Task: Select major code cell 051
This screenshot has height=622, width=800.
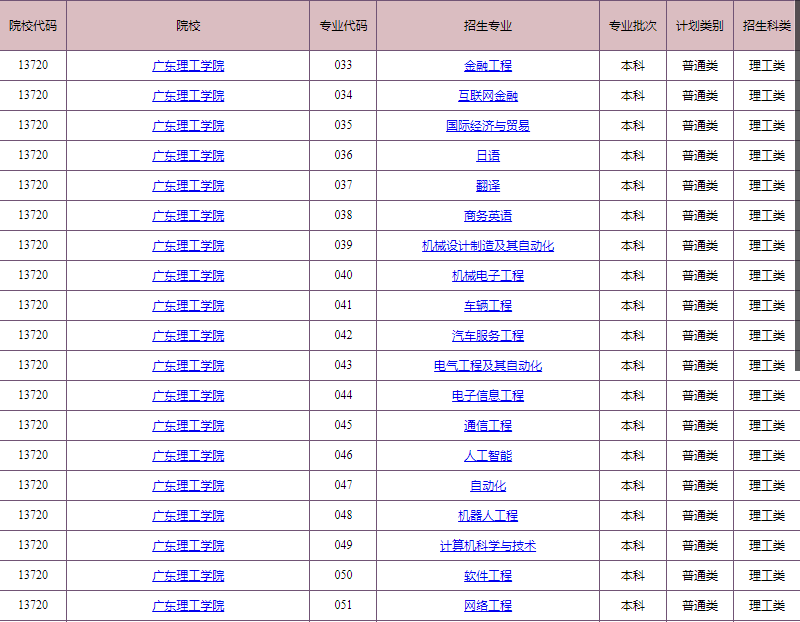Action: click(x=343, y=606)
